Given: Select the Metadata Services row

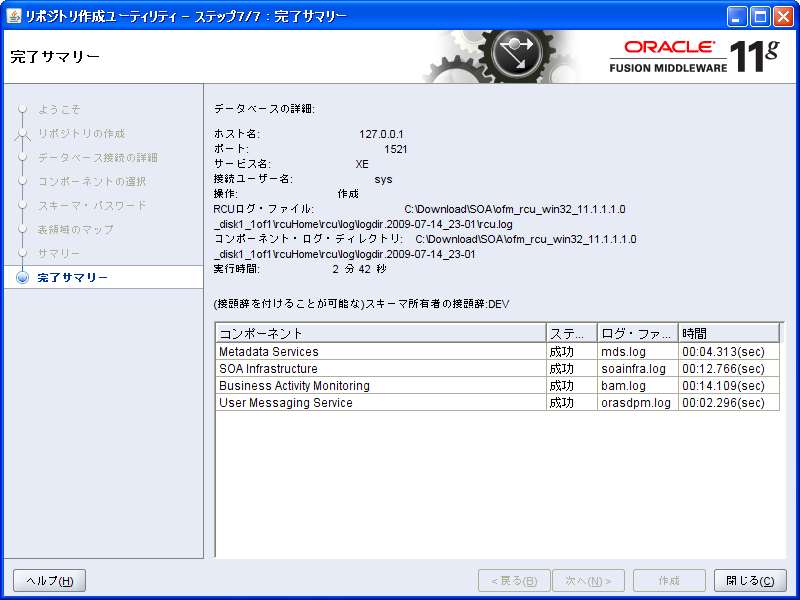Looking at the screenshot, I should tap(280, 352).
